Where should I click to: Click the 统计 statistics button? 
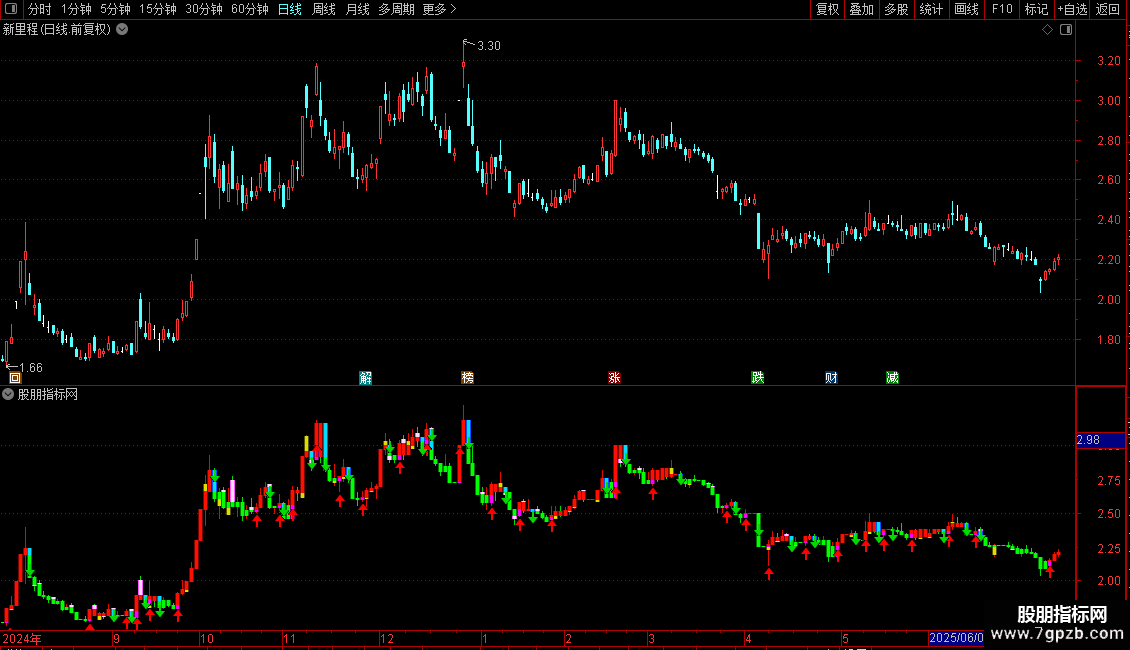(x=931, y=9)
